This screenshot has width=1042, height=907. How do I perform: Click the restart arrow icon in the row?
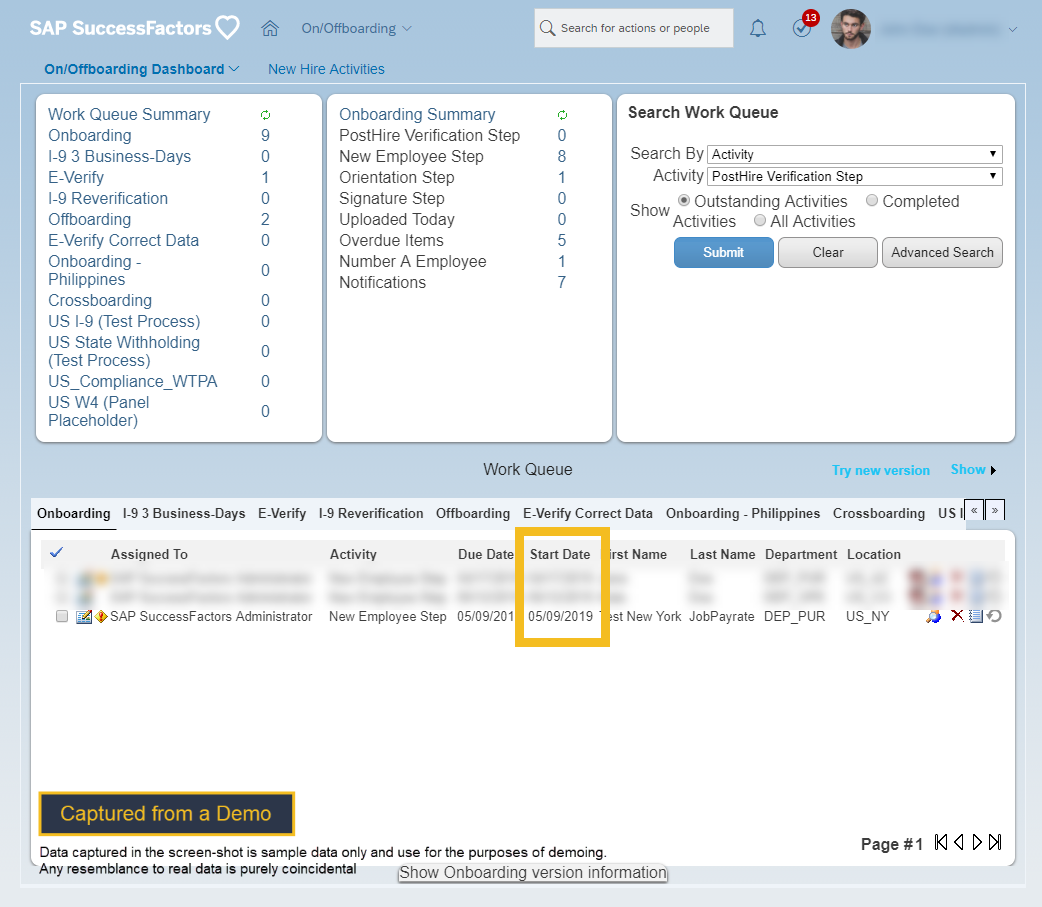(994, 616)
